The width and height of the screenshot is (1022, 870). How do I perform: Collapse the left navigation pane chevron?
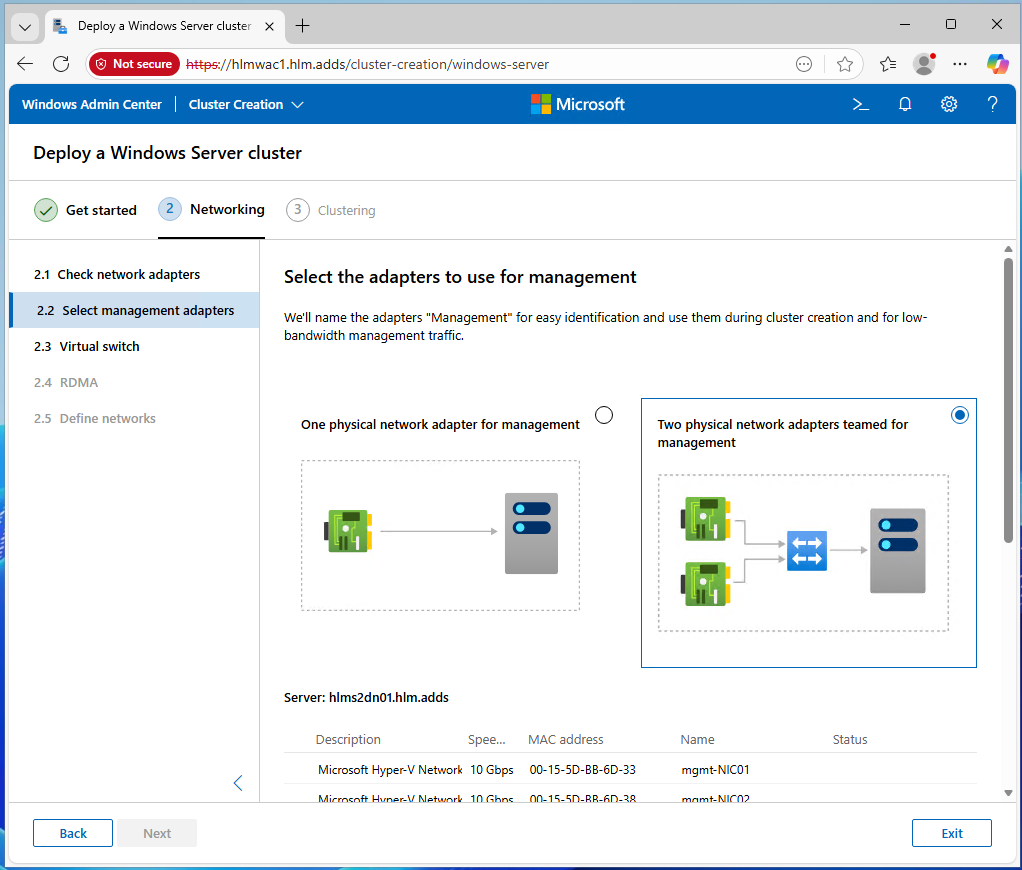(x=238, y=783)
